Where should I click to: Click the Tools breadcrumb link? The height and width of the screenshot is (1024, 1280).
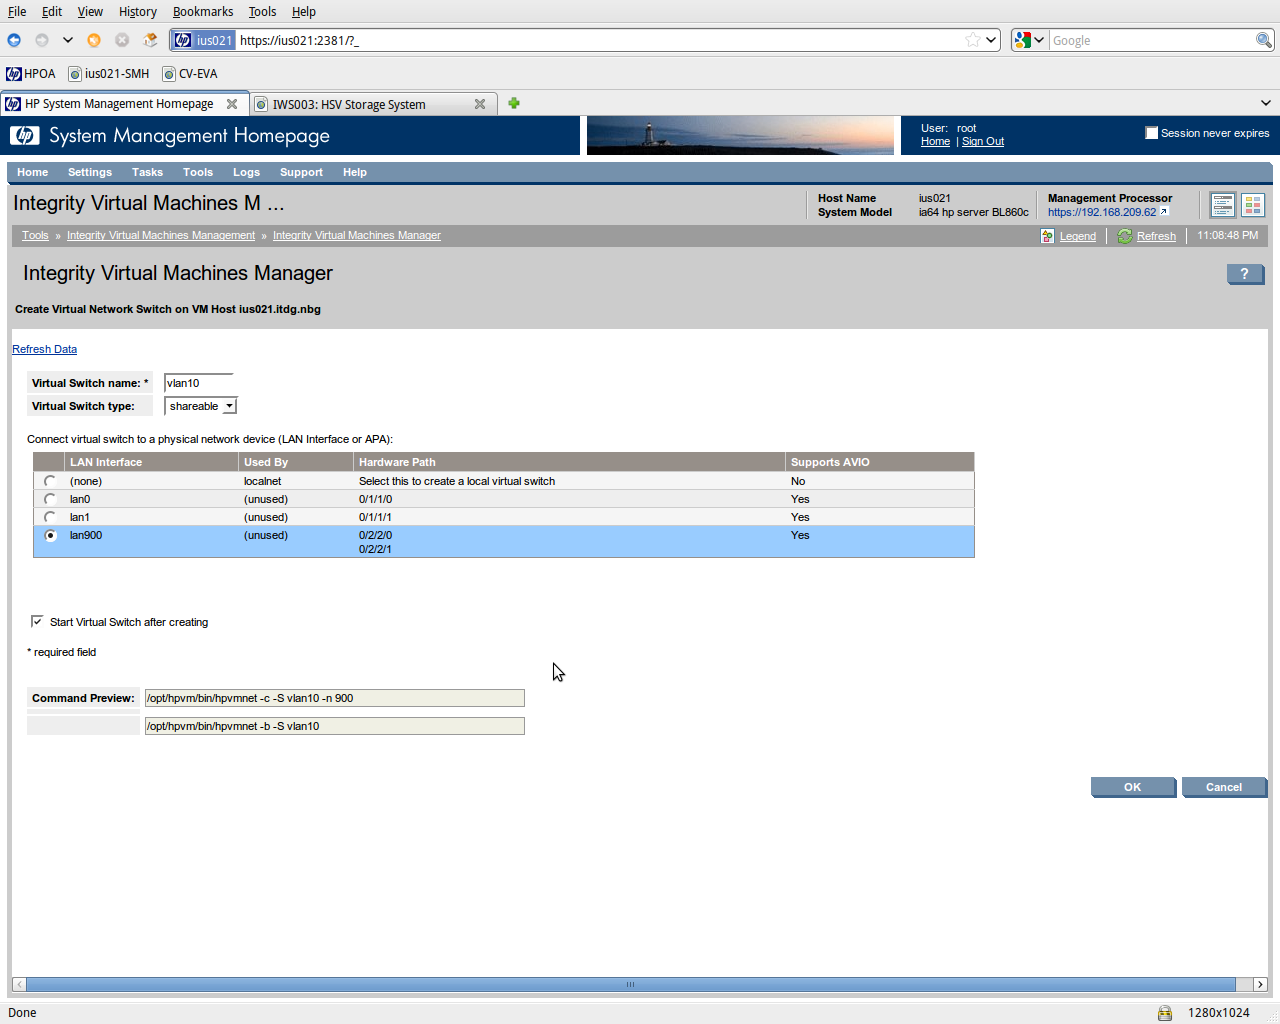pos(35,236)
